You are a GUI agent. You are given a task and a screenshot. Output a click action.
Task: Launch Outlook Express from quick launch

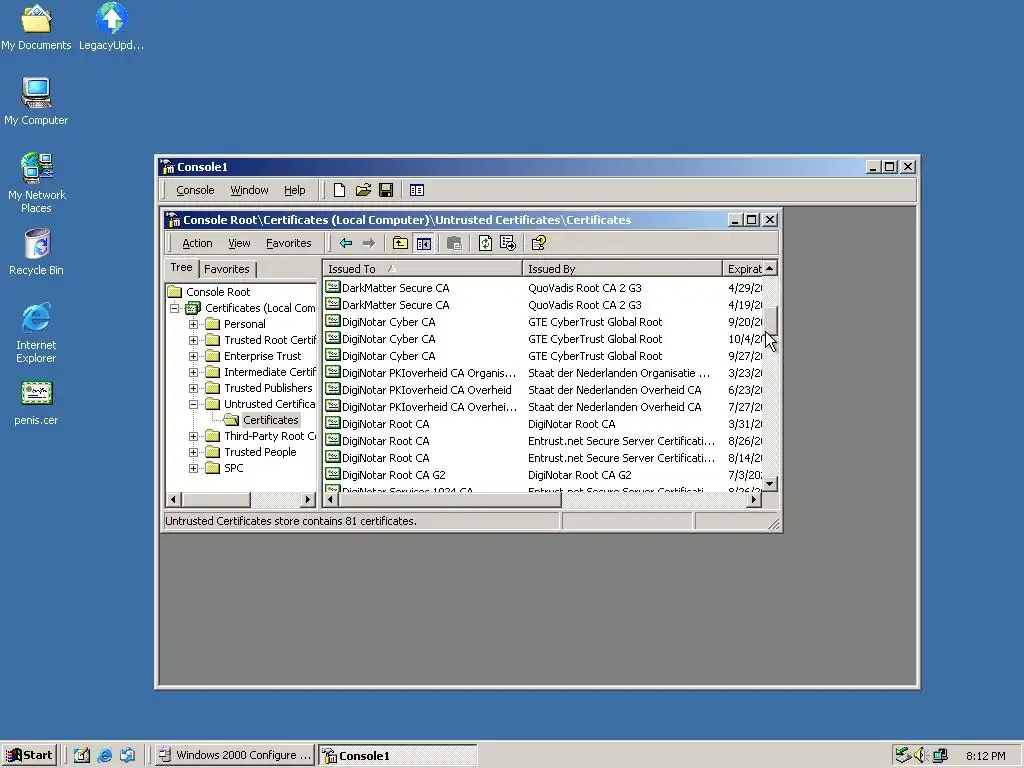(127, 755)
